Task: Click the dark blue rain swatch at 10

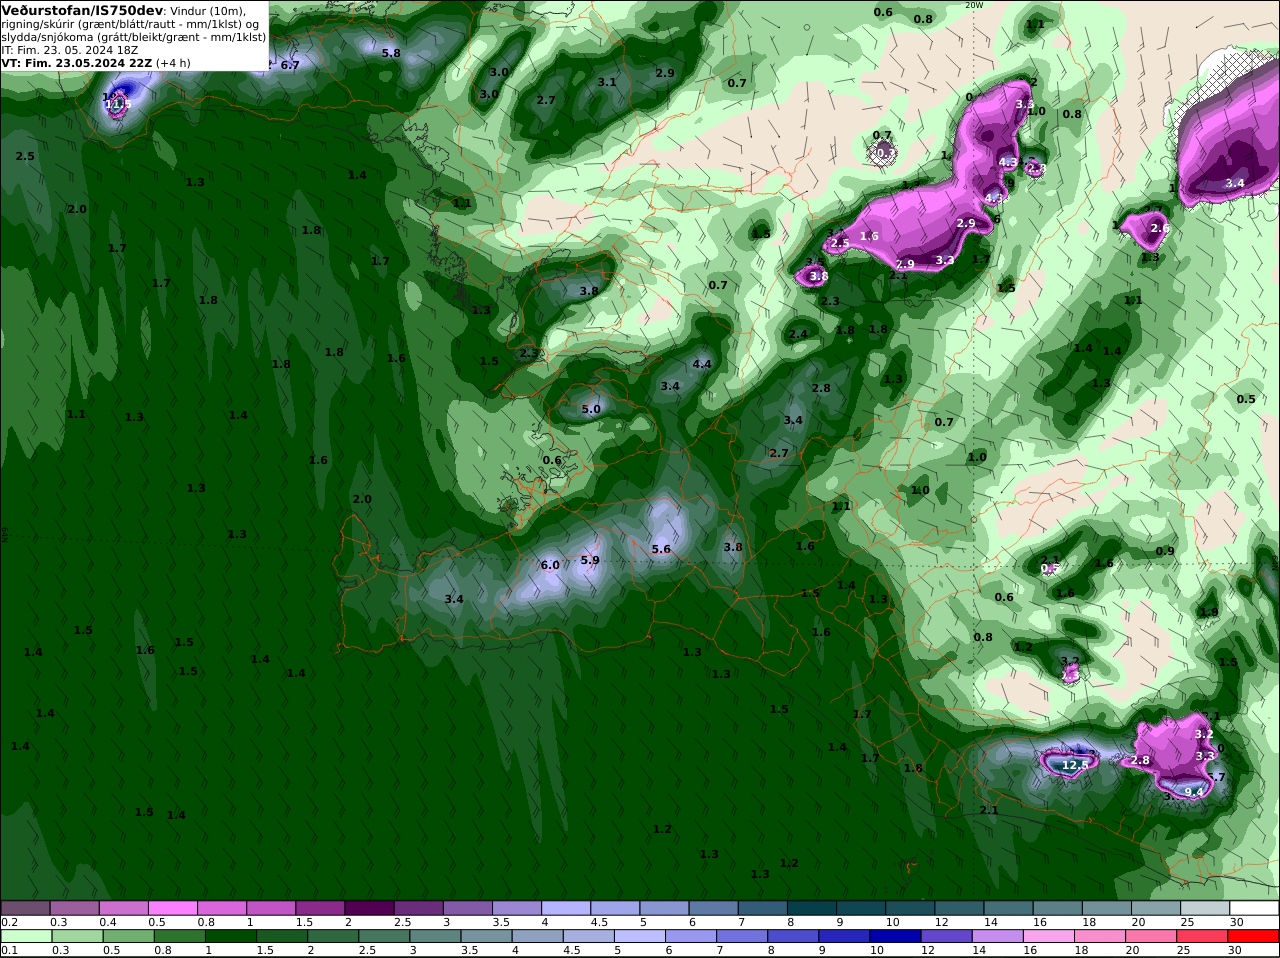Action: (896, 936)
